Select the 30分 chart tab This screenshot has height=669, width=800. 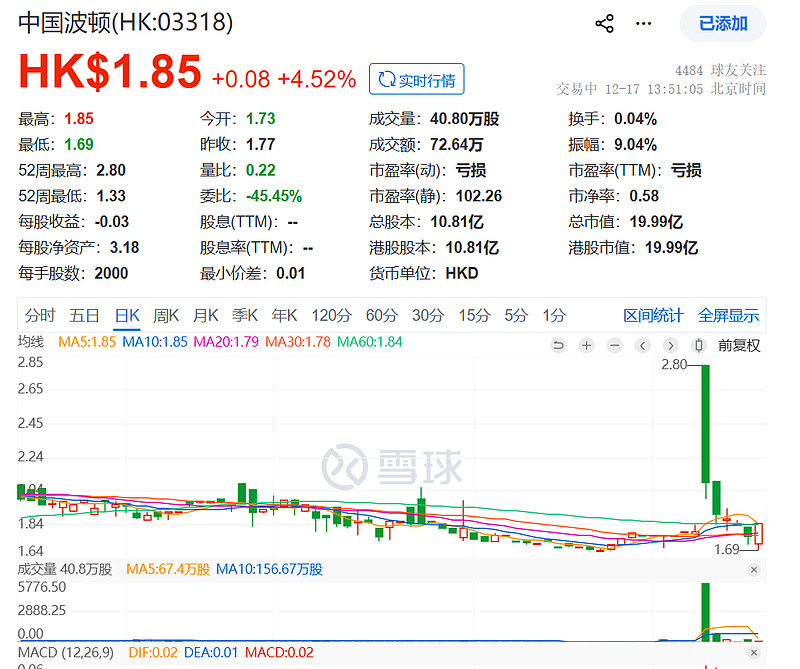(x=428, y=315)
